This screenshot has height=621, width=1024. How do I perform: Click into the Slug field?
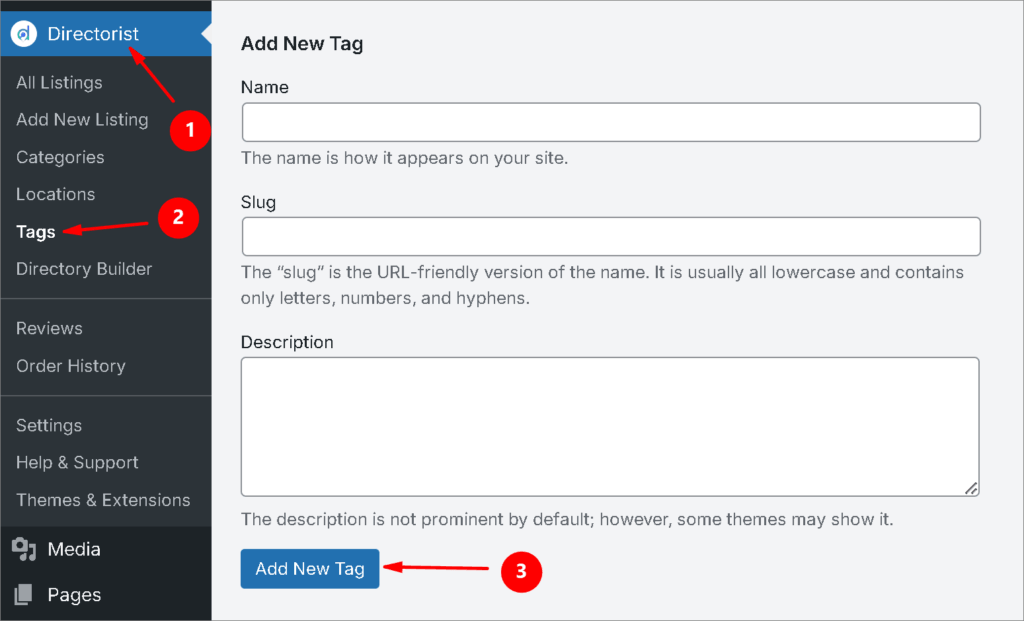pos(610,237)
